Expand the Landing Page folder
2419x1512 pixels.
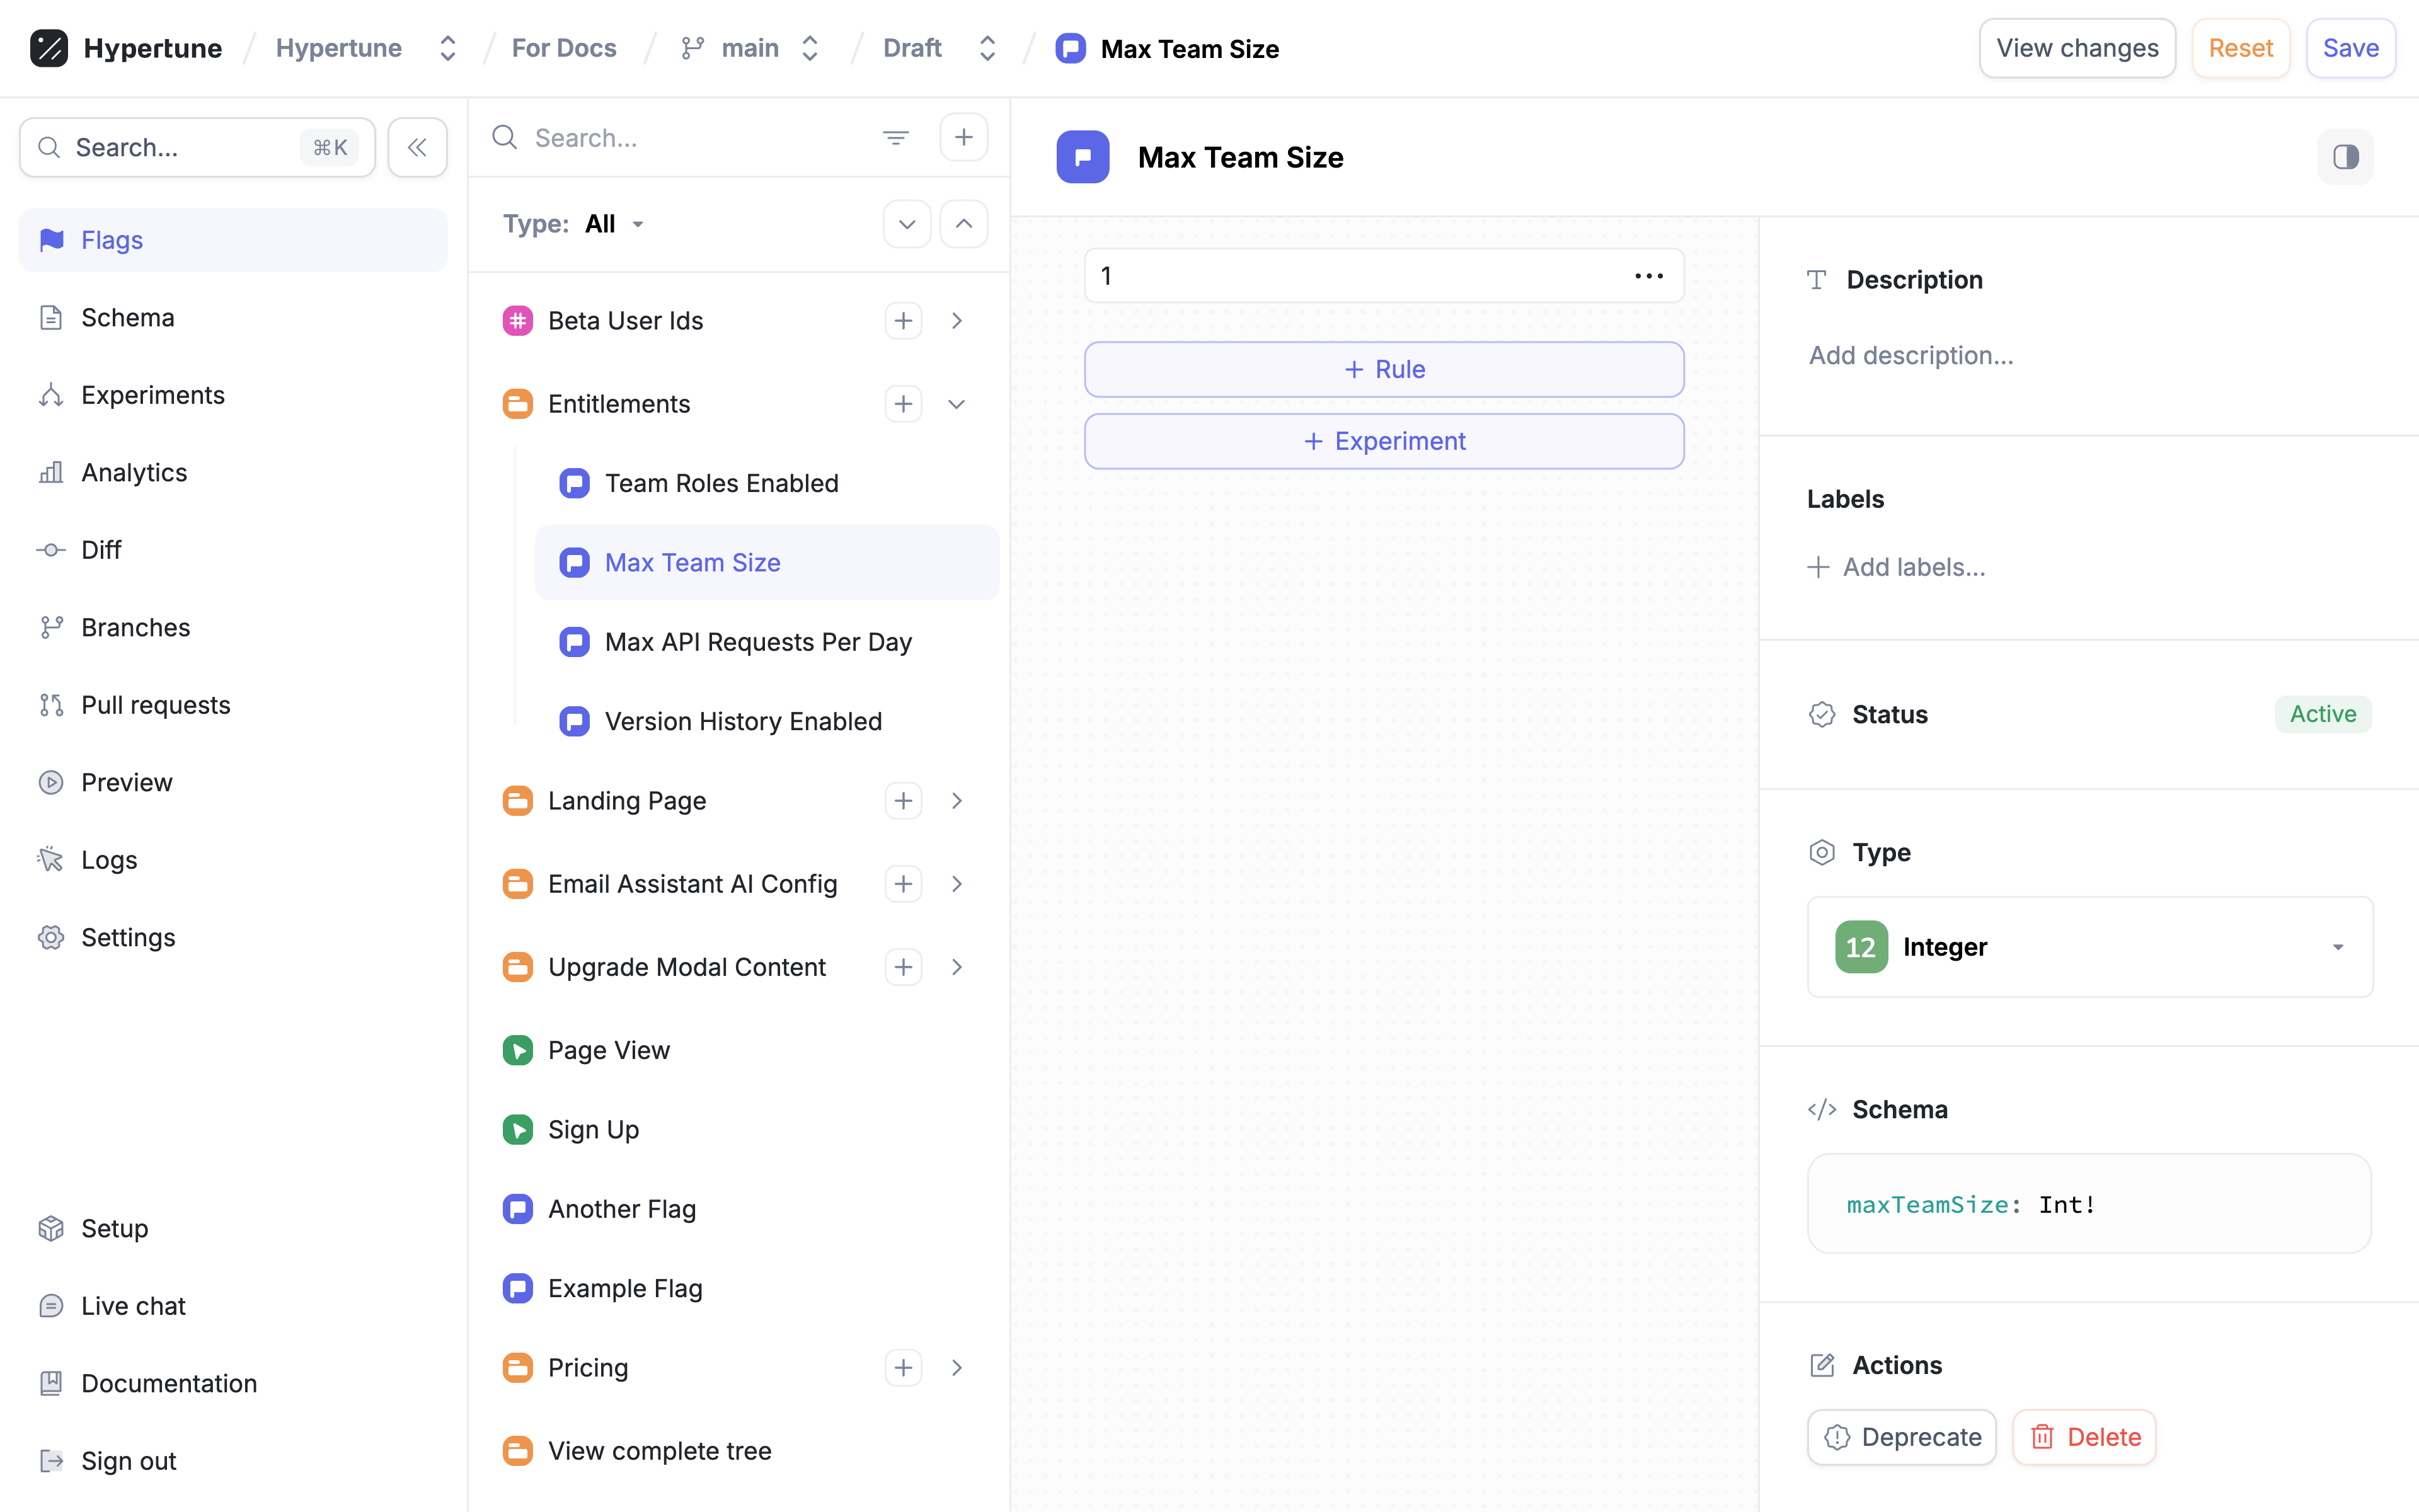pos(956,801)
